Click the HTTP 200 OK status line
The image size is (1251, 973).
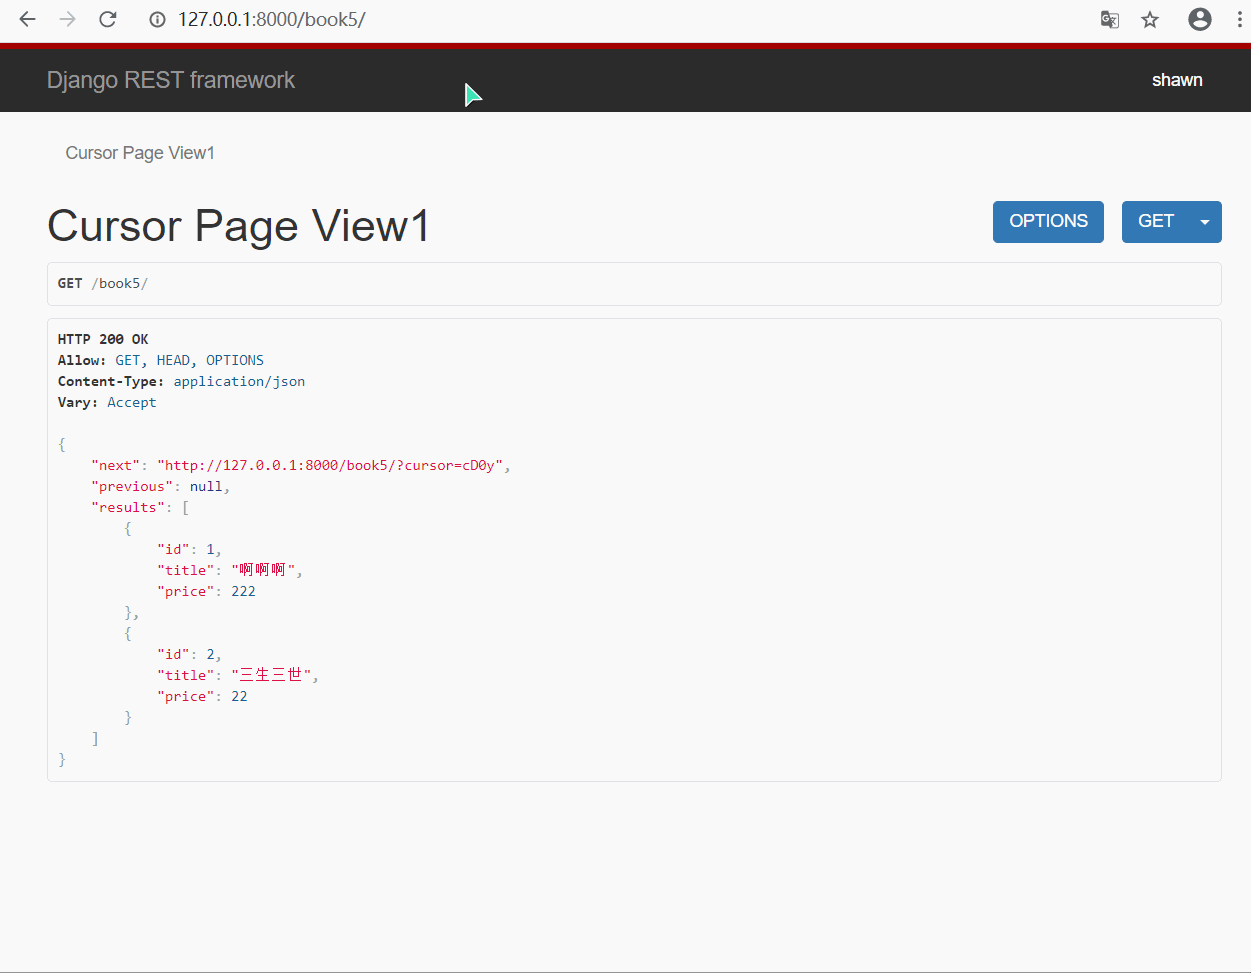(x=103, y=339)
